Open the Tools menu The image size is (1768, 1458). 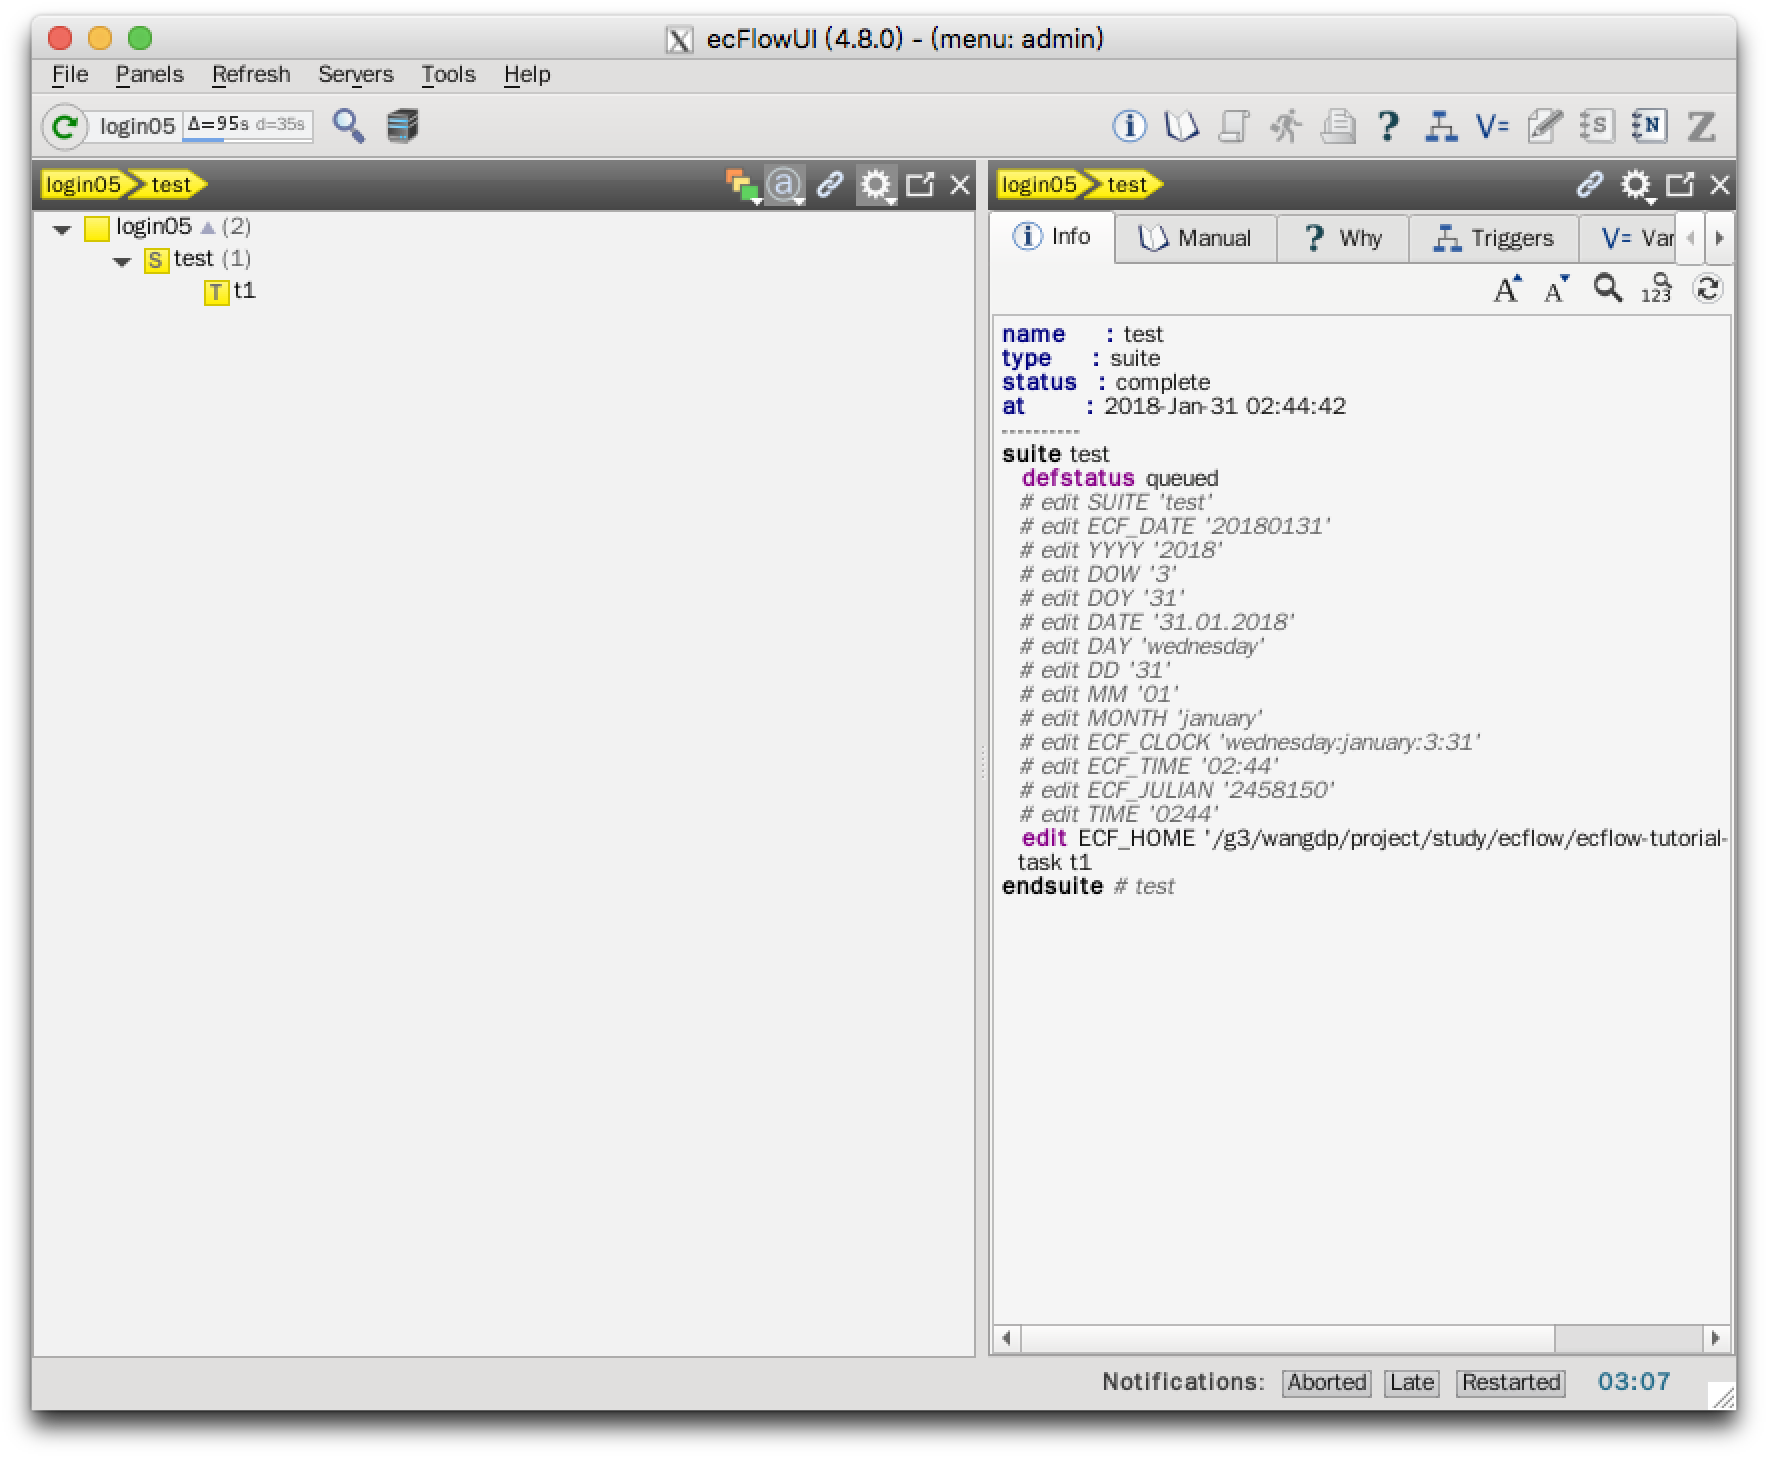(x=448, y=75)
